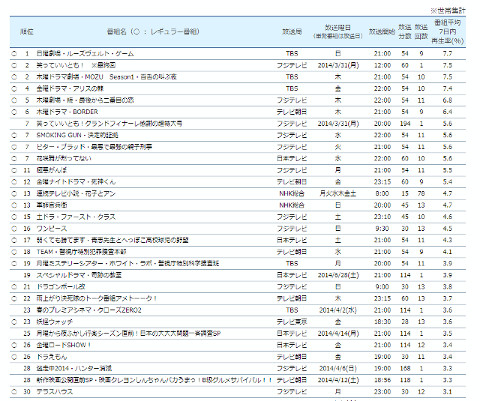Select the title TEAM・警視庁特別犯罪捜査本部

click(x=81, y=252)
